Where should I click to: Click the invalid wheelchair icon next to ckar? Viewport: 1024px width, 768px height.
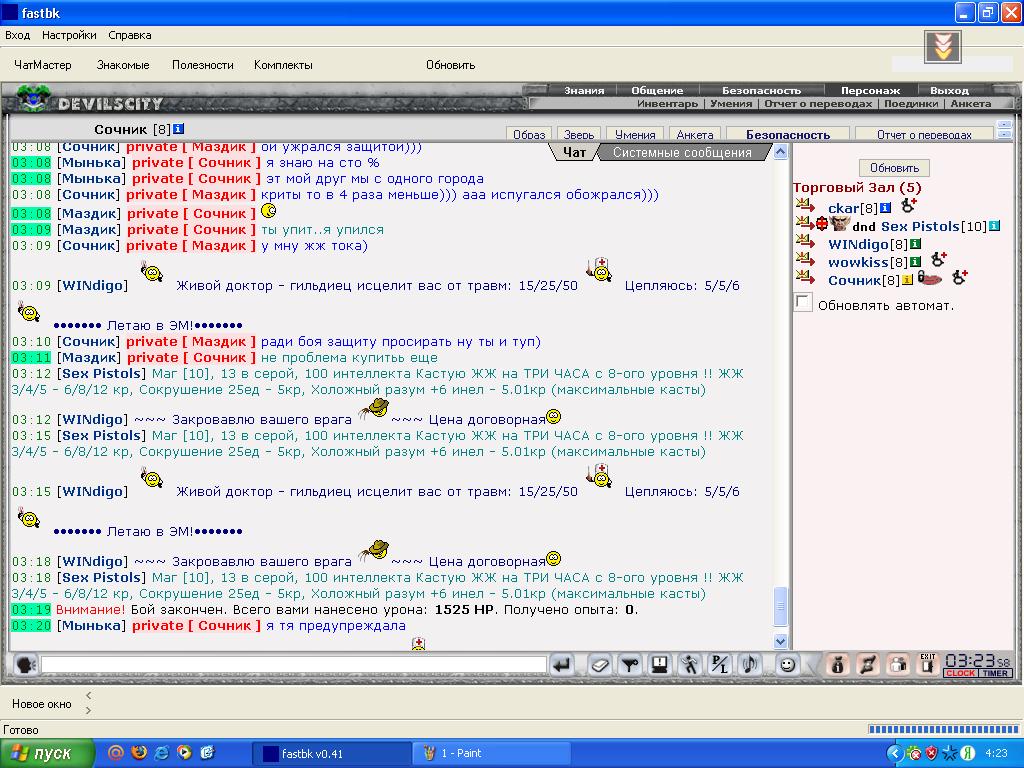coord(908,206)
